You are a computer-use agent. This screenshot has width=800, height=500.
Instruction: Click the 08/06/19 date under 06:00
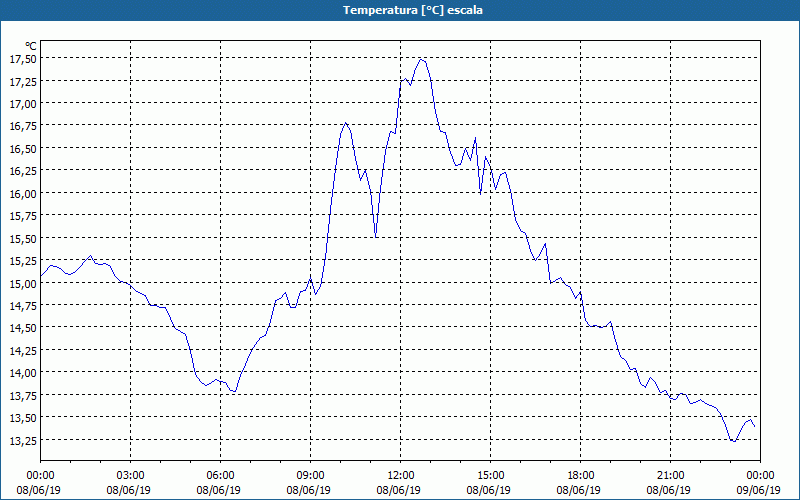(218, 490)
